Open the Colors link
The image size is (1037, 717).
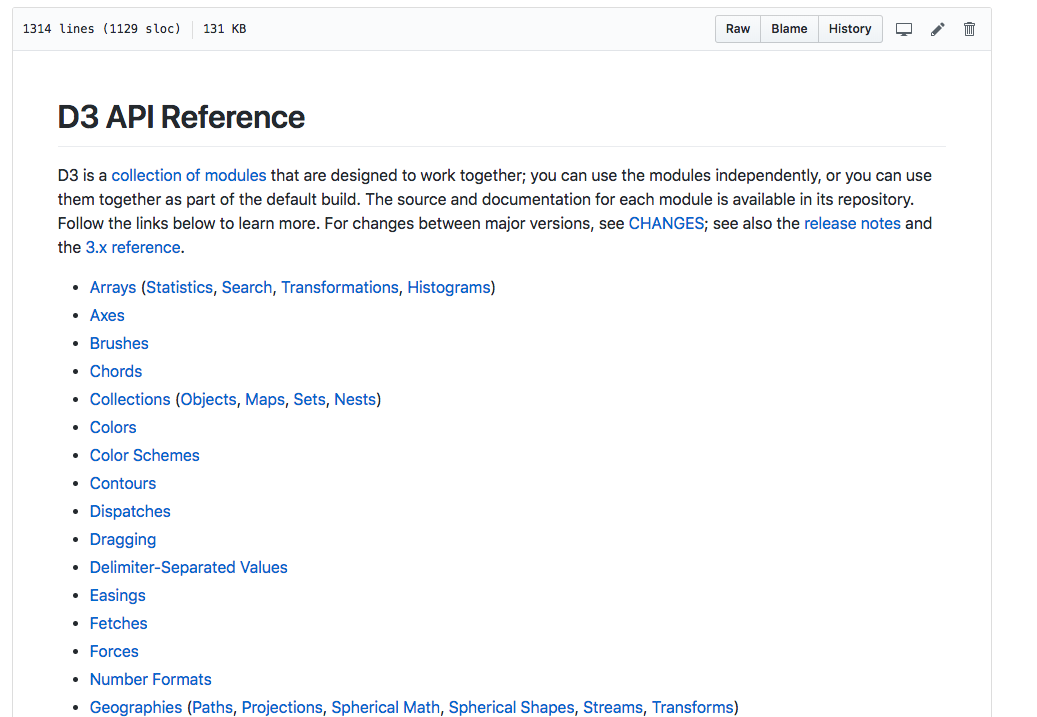tap(113, 427)
